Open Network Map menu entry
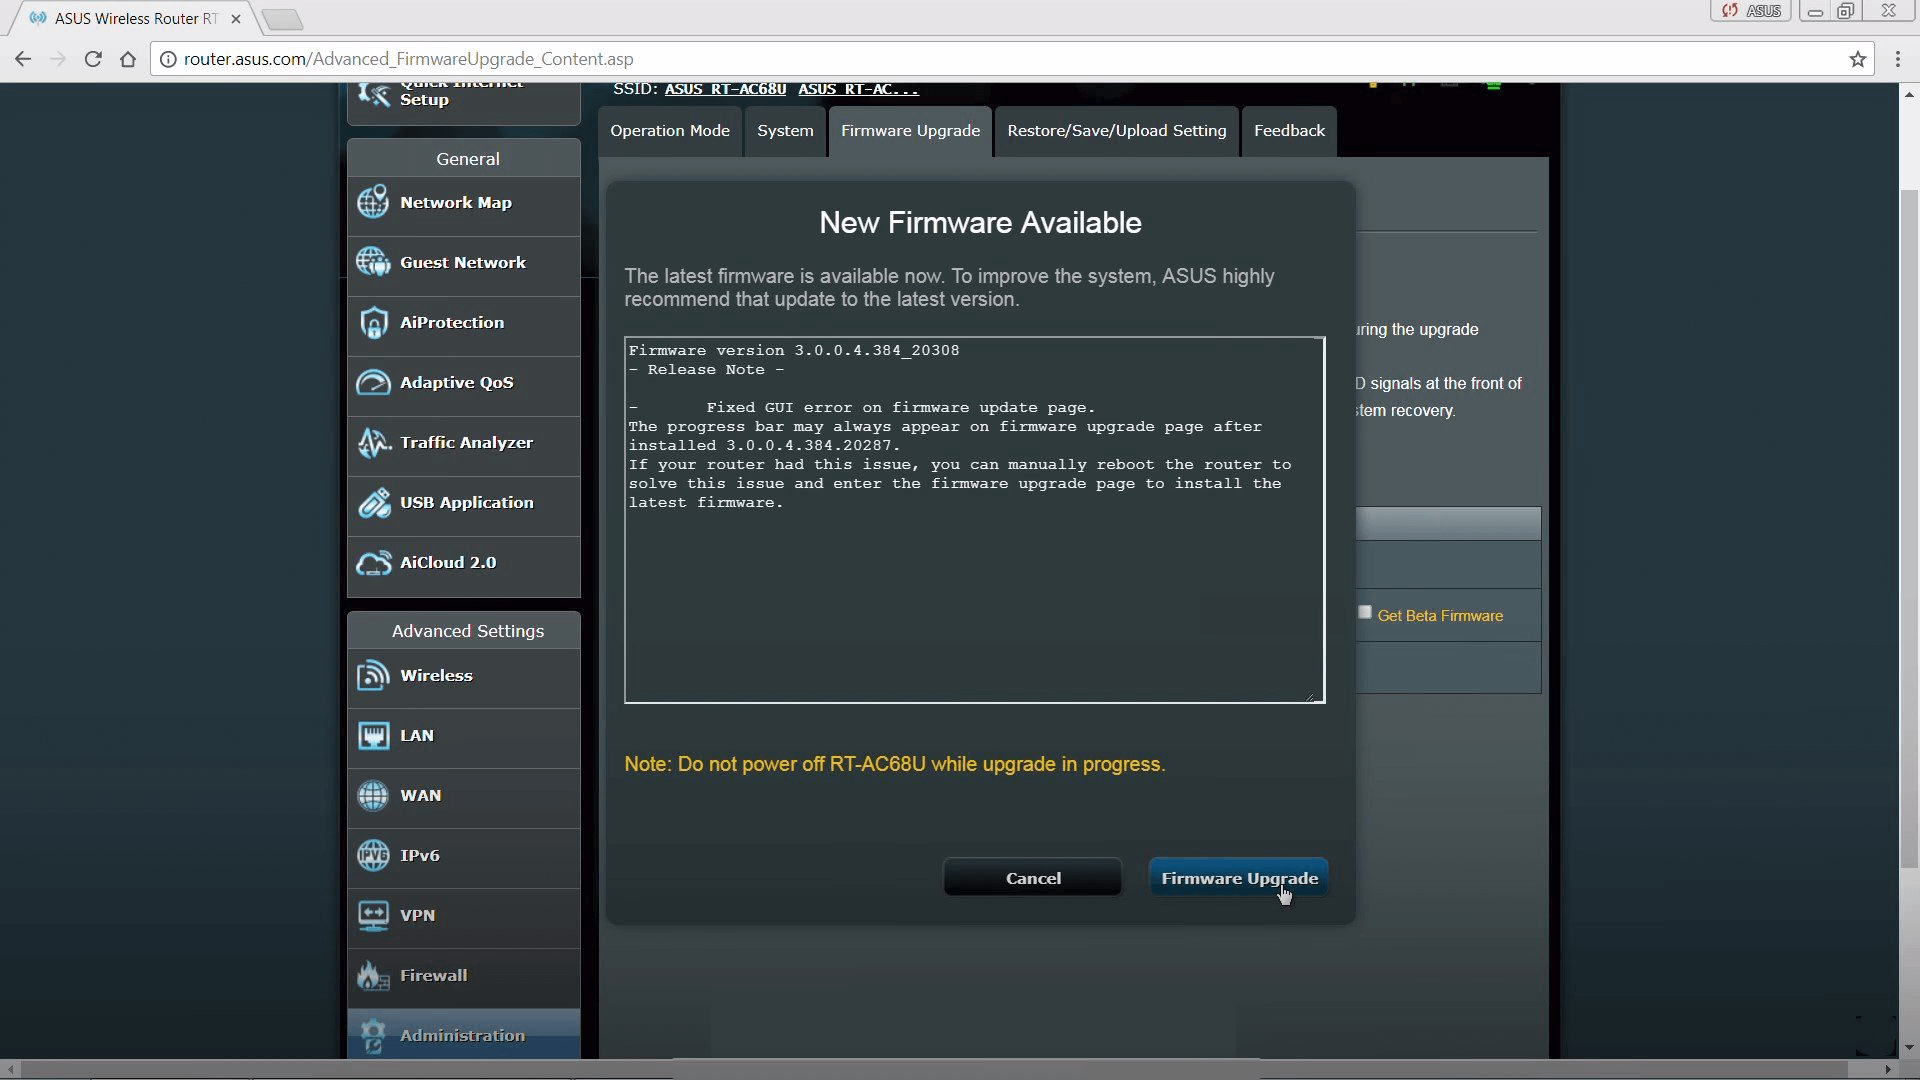 [464, 203]
